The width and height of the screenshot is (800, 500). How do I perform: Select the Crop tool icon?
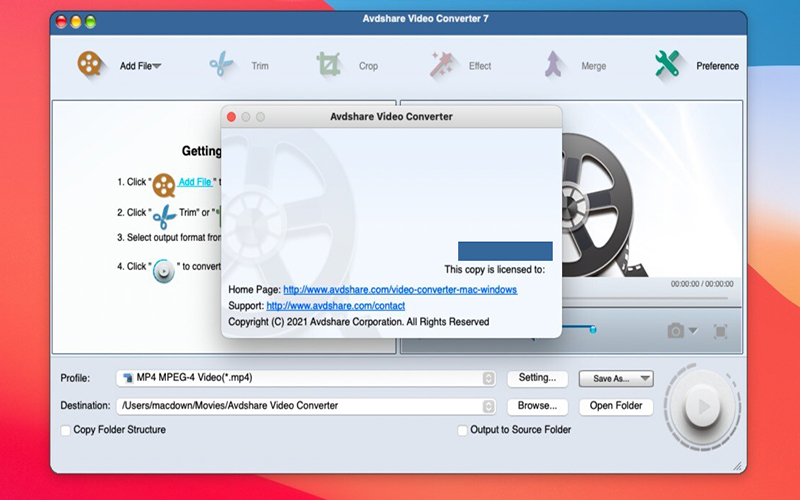point(328,64)
